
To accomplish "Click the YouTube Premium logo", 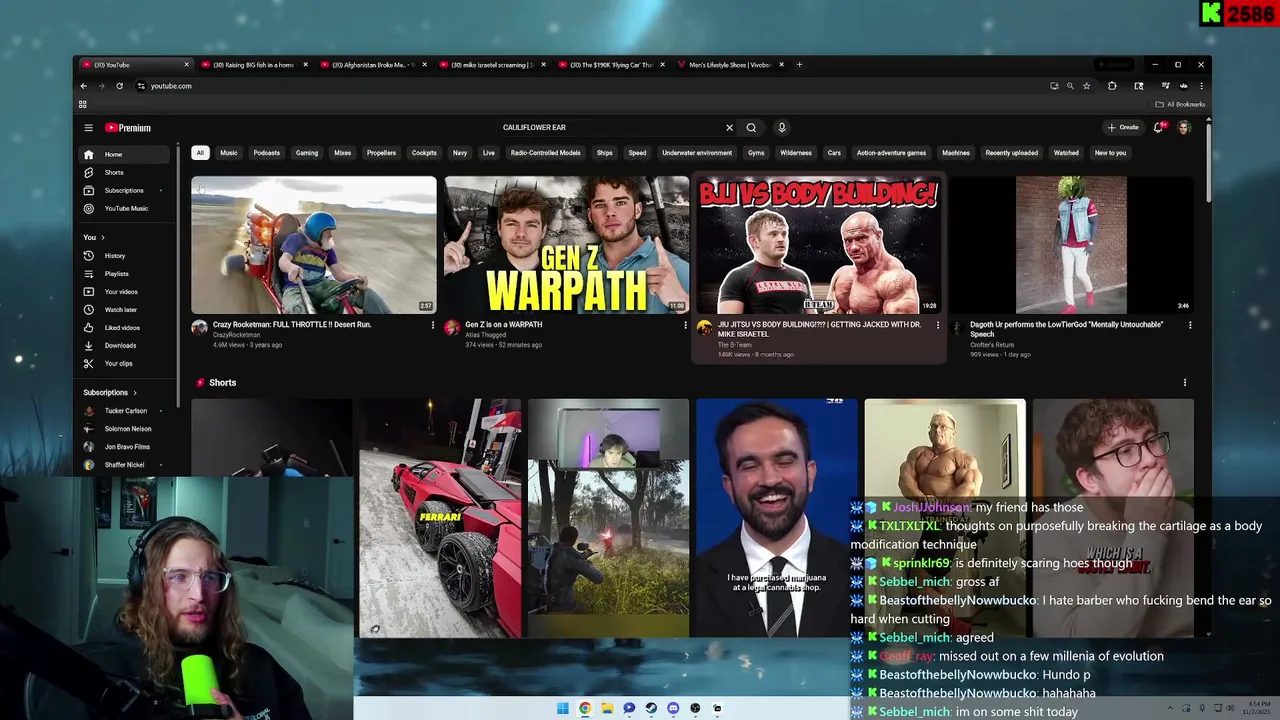I will point(128,128).
